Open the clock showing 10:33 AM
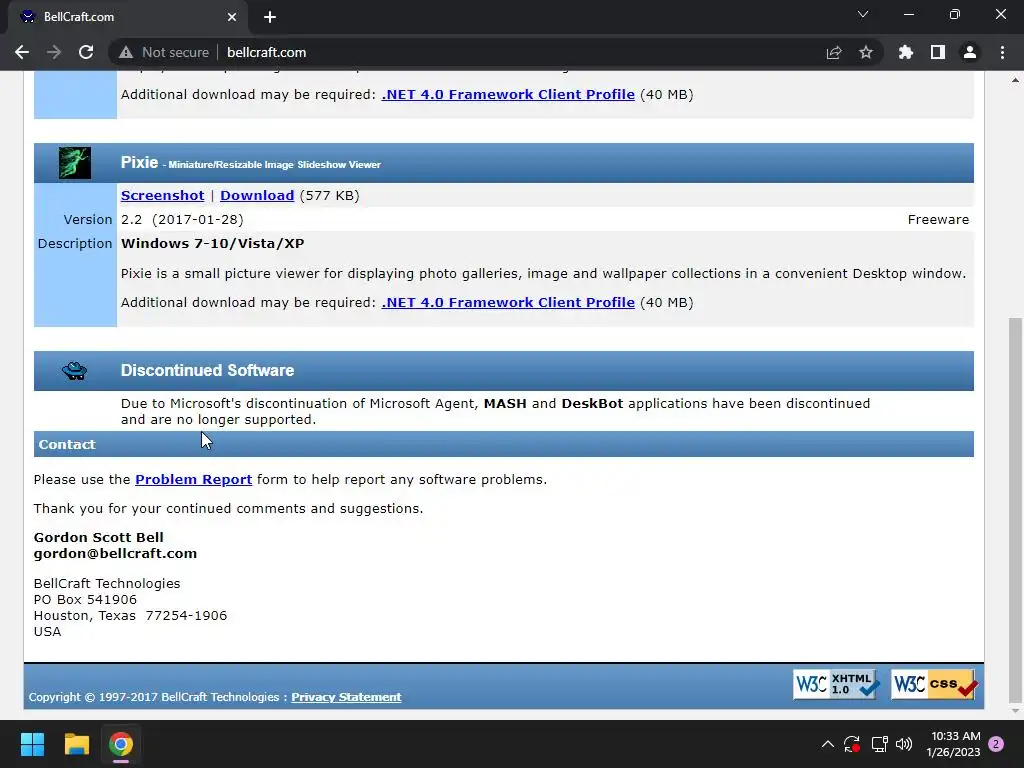Screen dimensions: 1024x768 953,744
